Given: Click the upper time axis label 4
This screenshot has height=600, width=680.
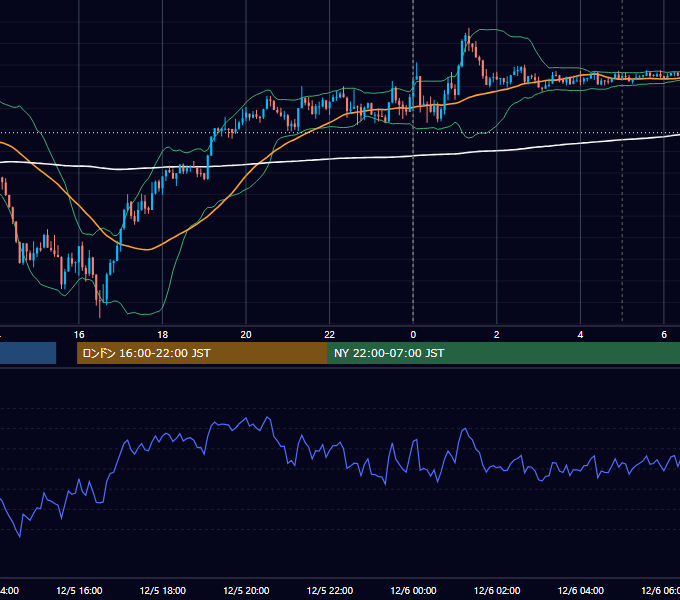Looking at the screenshot, I should (x=580, y=335).
